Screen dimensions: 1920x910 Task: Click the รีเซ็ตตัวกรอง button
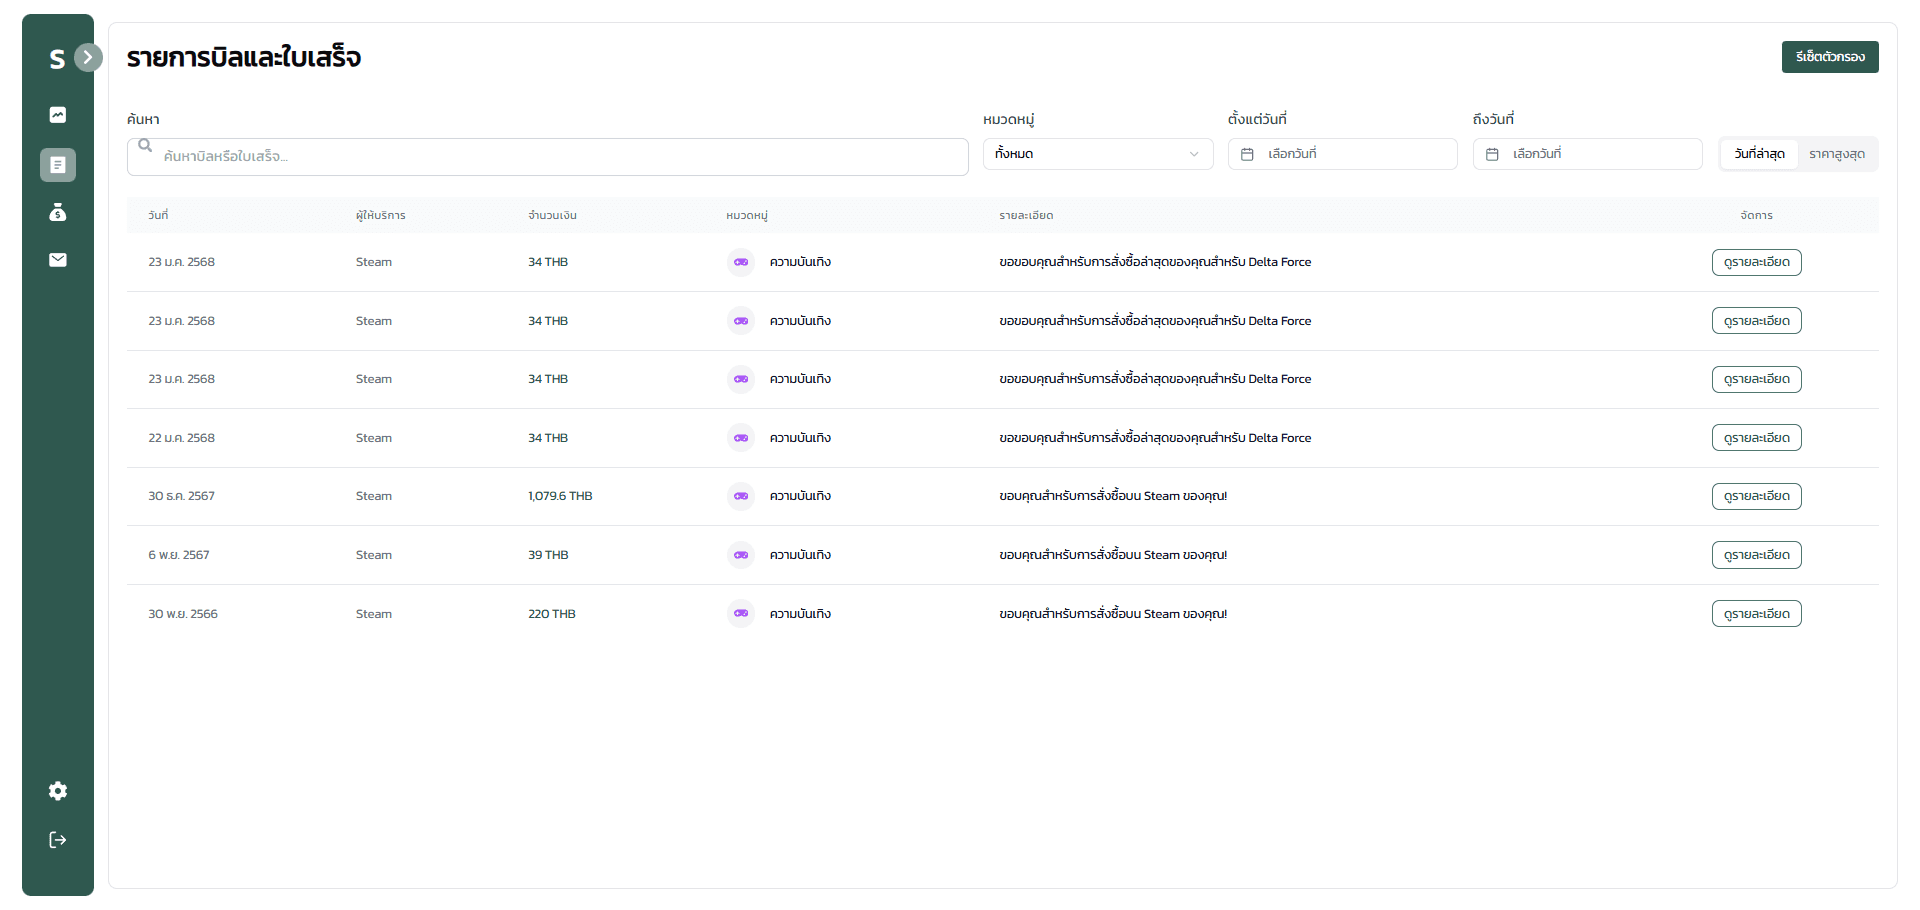coord(1829,57)
